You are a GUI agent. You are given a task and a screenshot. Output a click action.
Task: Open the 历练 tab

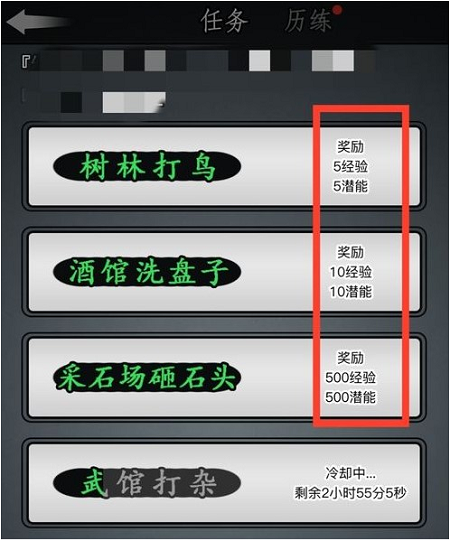click(x=308, y=21)
